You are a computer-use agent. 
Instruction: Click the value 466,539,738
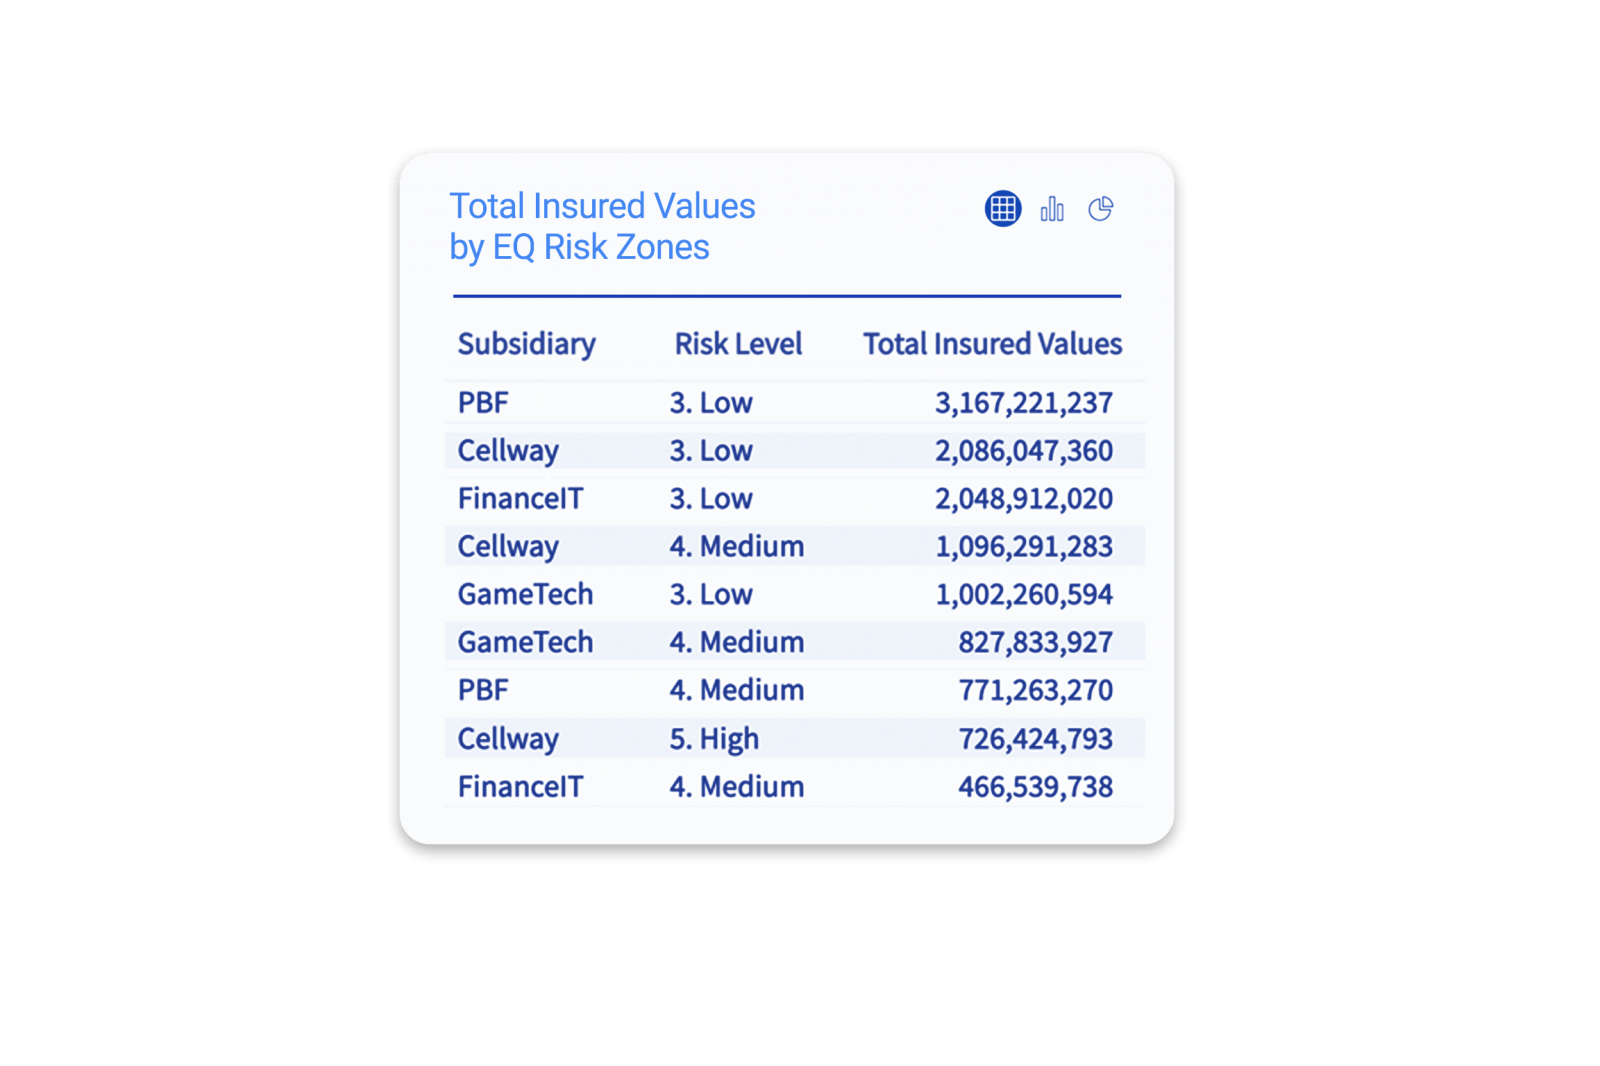(1036, 787)
